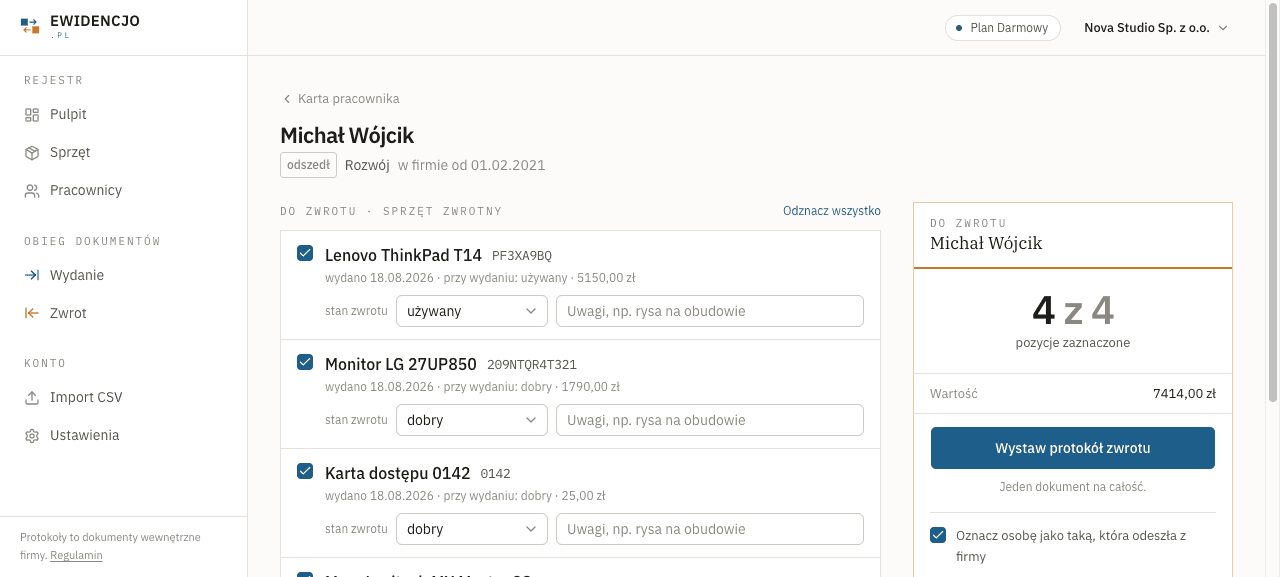Click the Pulpit dashboard icon
The image size is (1280, 577).
click(x=32, y=115)
